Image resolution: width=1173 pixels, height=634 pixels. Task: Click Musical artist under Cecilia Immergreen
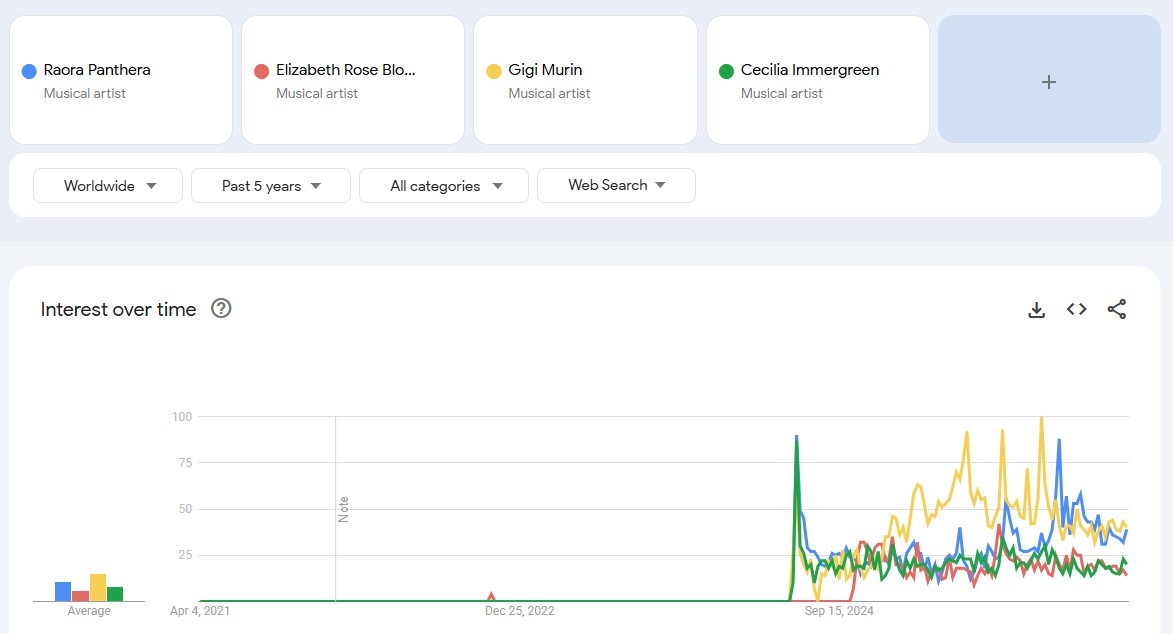(782, 94)
